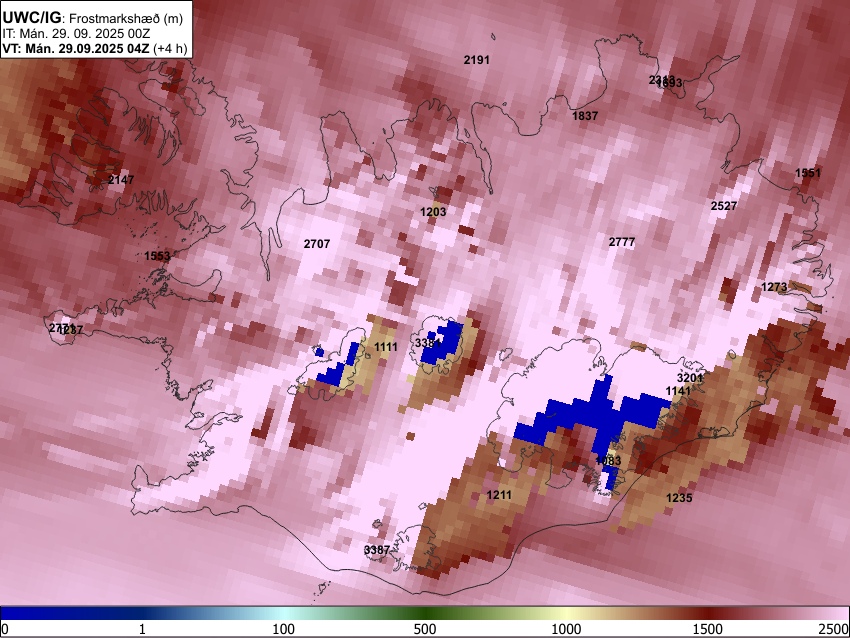
Task: Pick the dark green section of the color scale
Action: [425, 614]
